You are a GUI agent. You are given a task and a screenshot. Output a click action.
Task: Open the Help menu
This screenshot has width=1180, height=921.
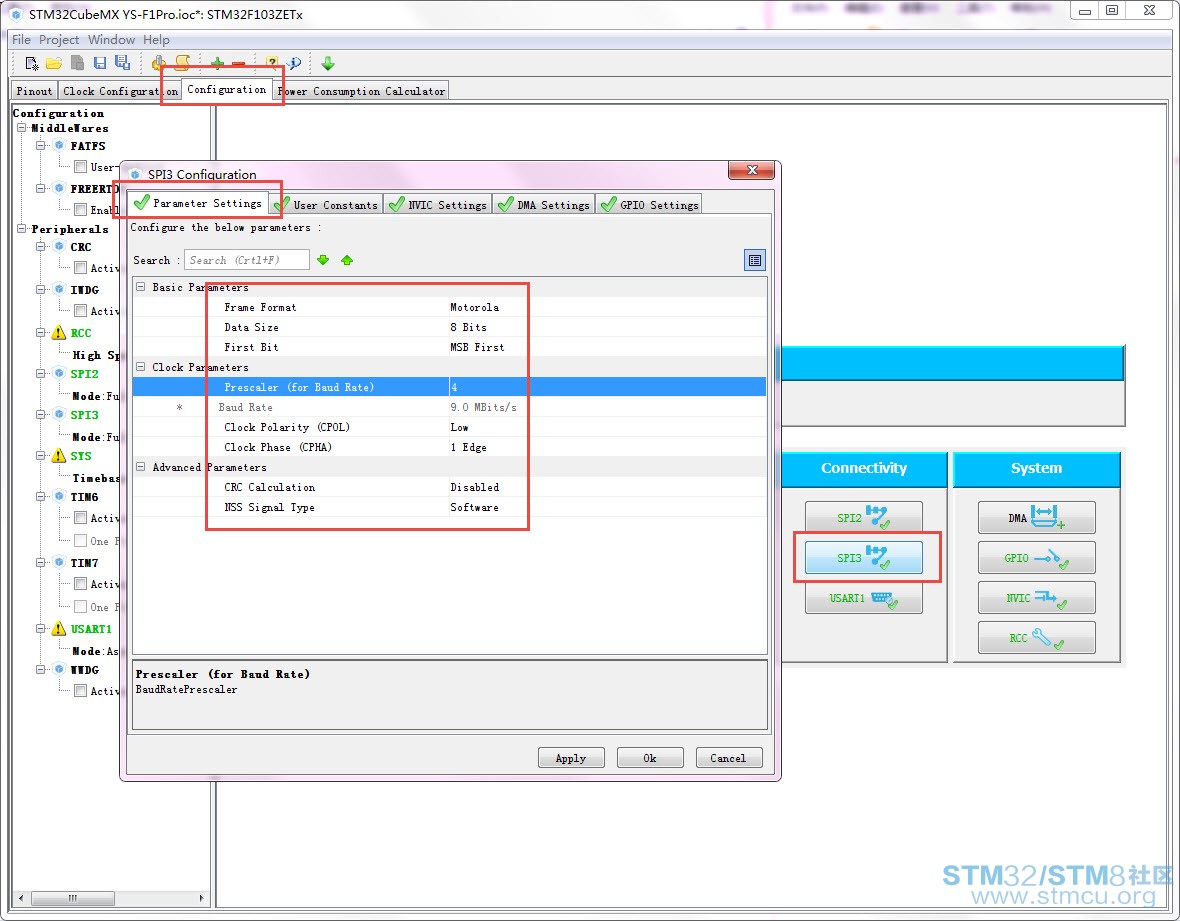[156, 39]
